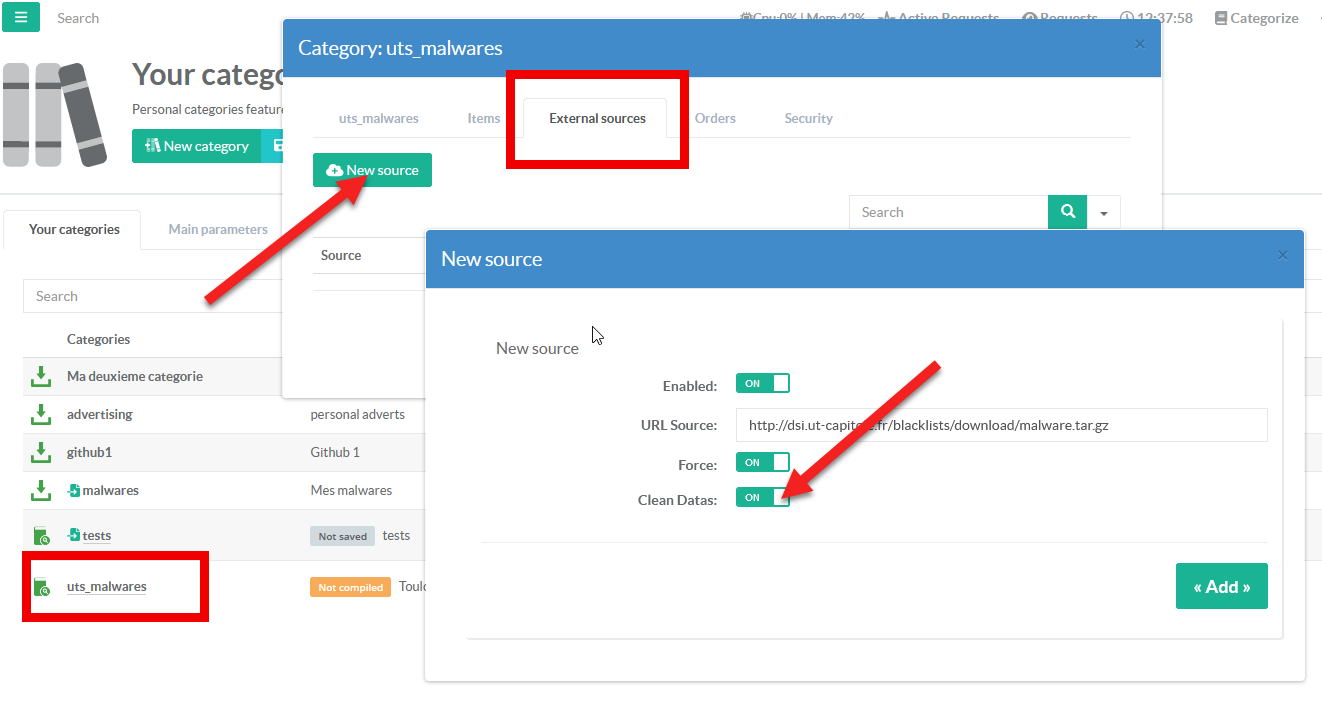
Task: Click download icon beside Ma deuxieme categorie
Action: (40, 377)
